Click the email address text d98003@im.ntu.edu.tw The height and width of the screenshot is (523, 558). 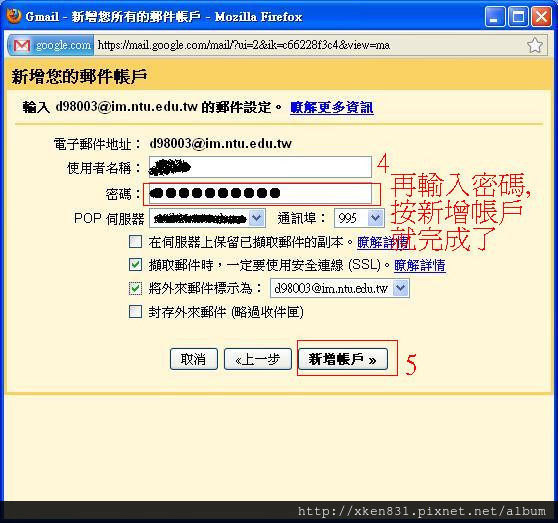tap(221, 143)
